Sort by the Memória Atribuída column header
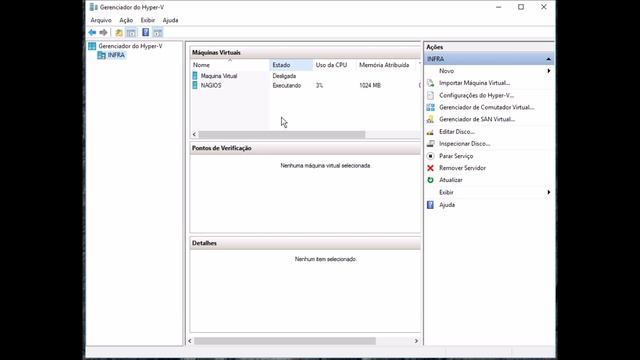 click(387, 65)
